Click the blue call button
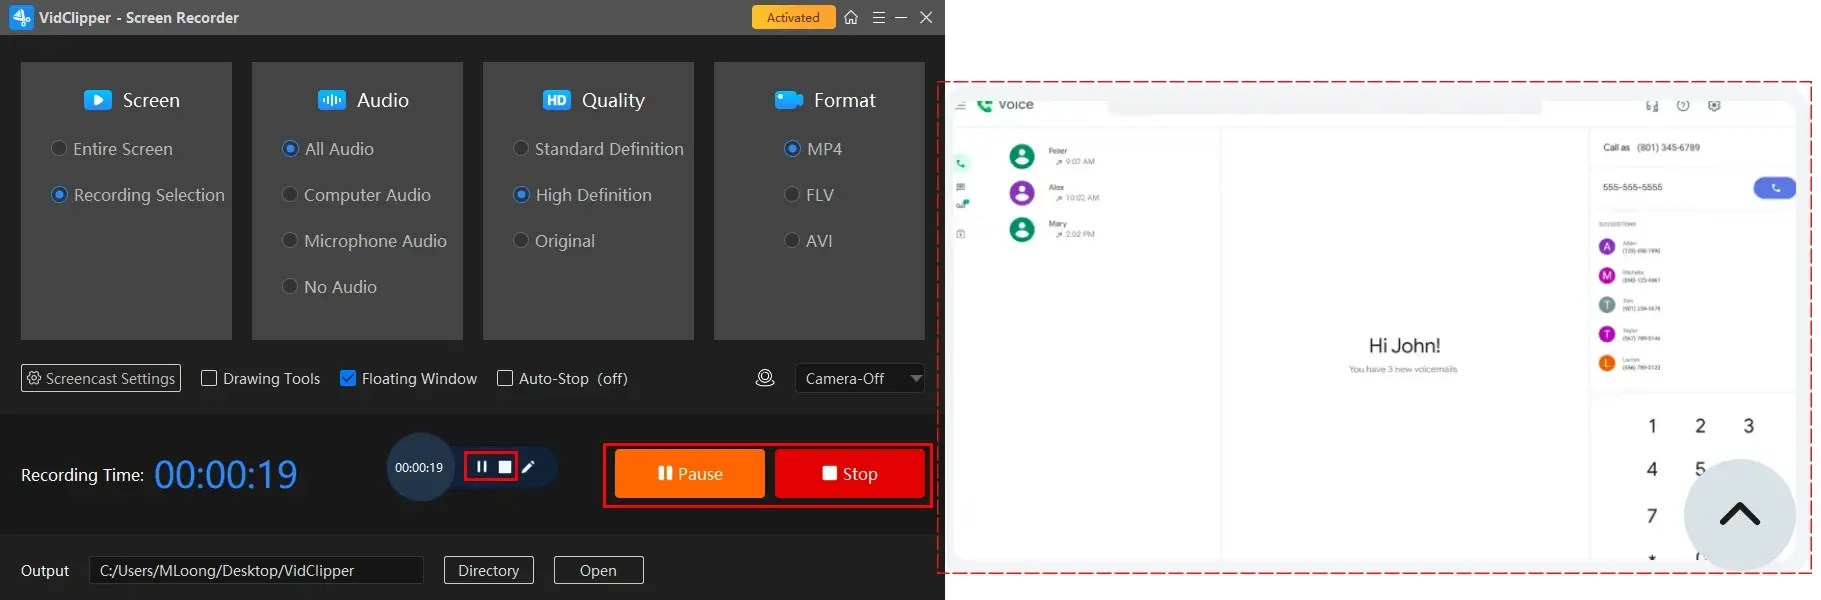Image resolution: width=1821 pixels, height=600 pixels. [1775, 187]
